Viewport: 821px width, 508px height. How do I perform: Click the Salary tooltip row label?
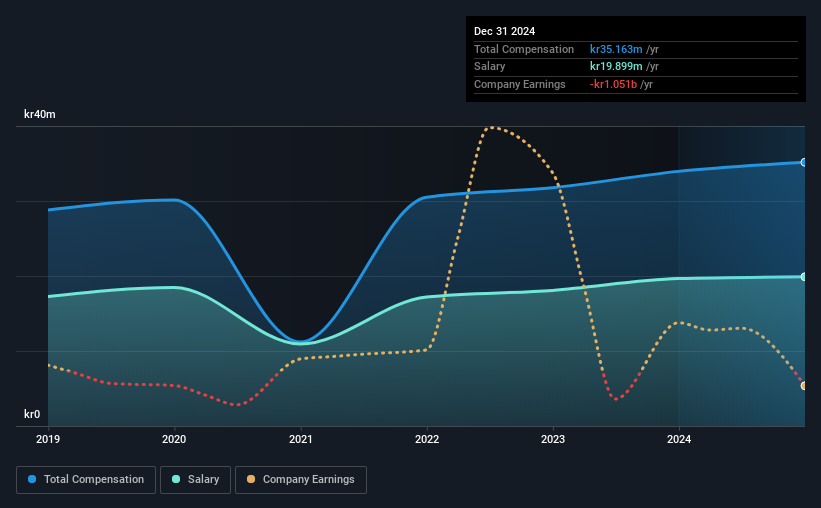[x=490, y=67]
